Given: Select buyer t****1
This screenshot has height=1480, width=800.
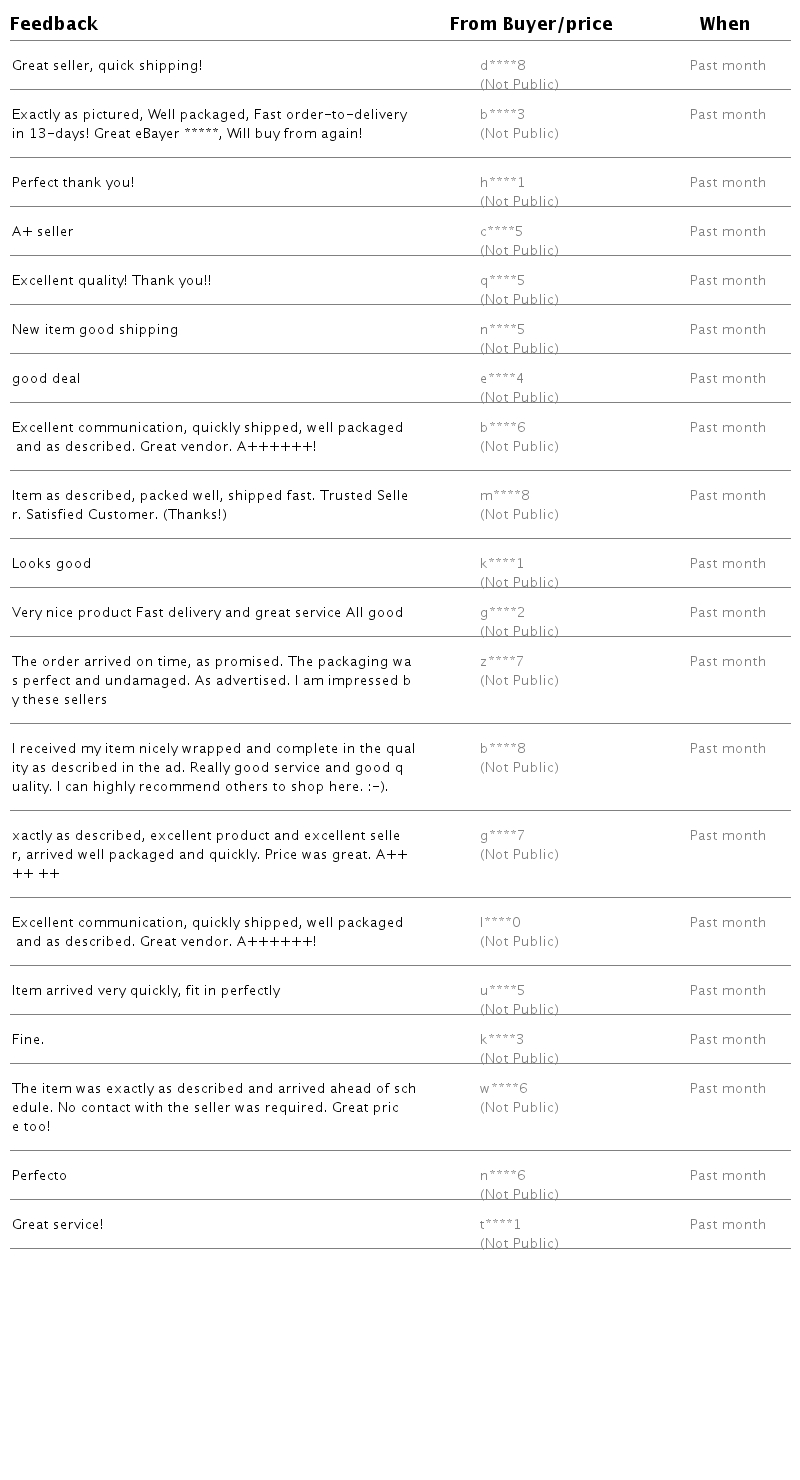Looking at the screenshot, I should tap(500, 1225).
